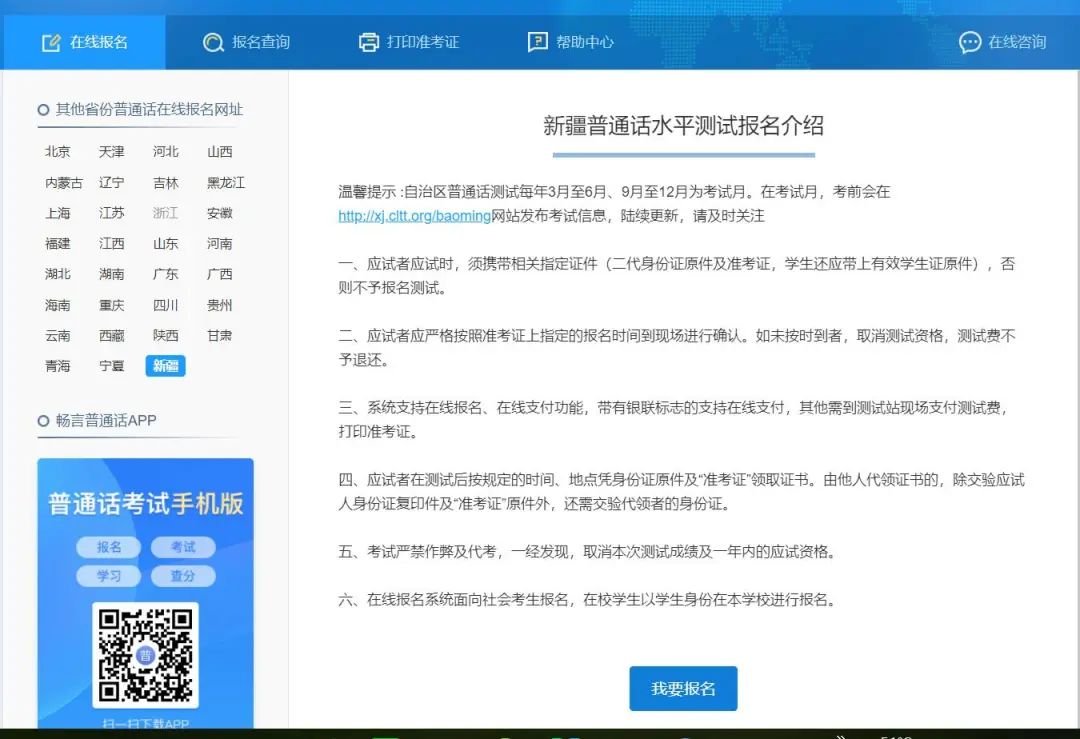
Task: Click the 报名 pill in app banner
Action: pyautogui.click(x=109, y=547)
